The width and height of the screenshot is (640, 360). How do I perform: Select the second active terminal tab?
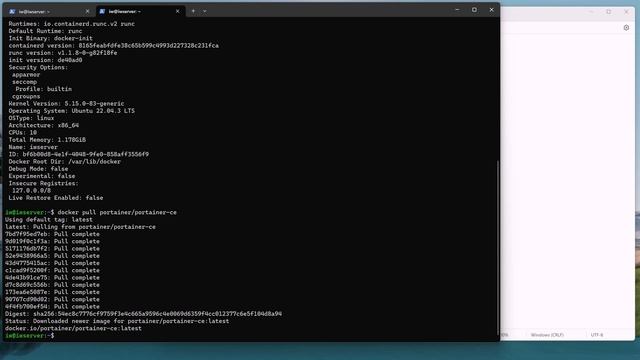coord(140,11)
